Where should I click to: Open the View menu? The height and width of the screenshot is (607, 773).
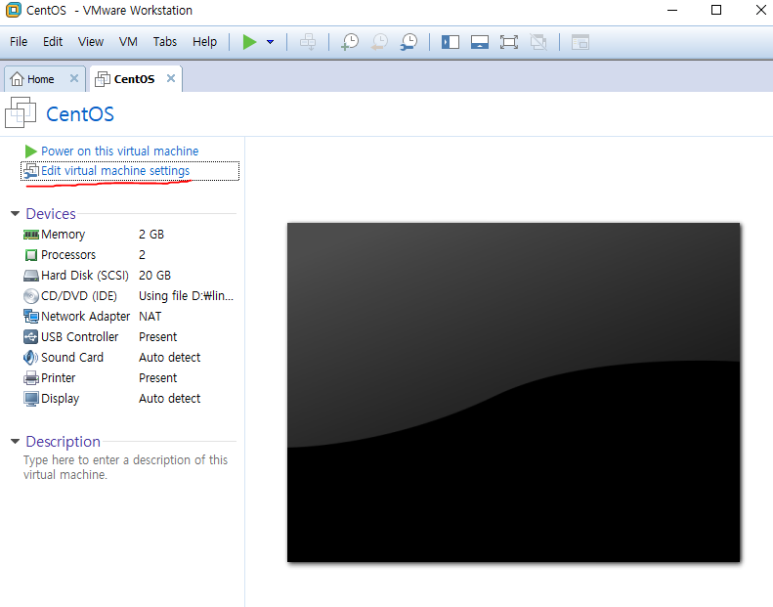coord(91,42)
